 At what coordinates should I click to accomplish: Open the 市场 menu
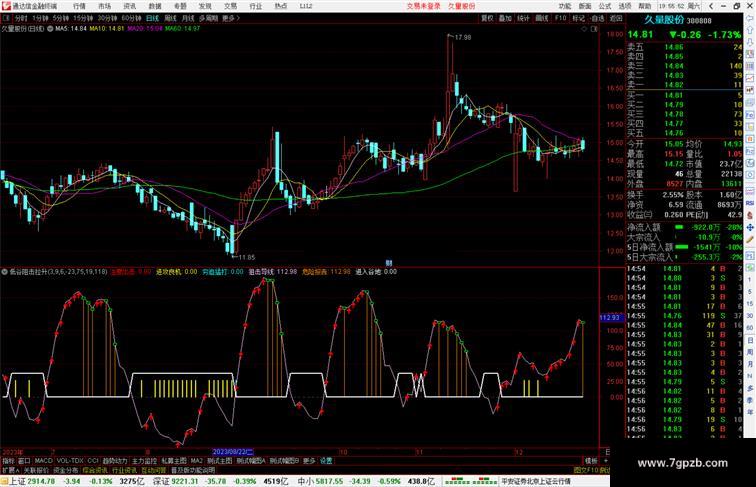pos(105,6)
